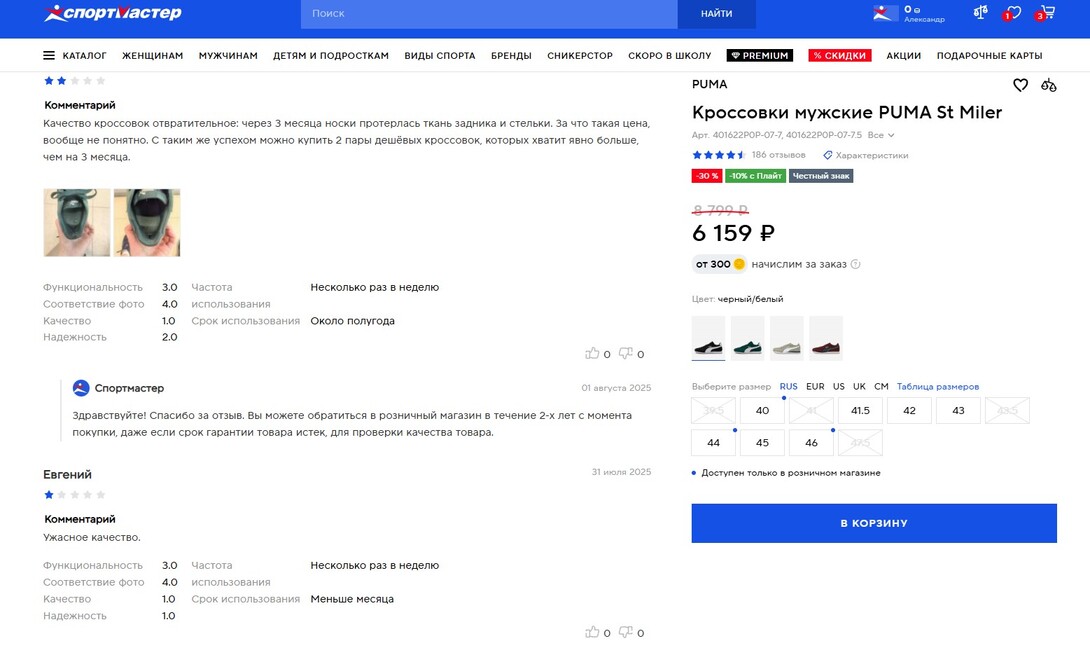Open the second review photo thumbnail
1090x648 pixels.
(147, 222)
